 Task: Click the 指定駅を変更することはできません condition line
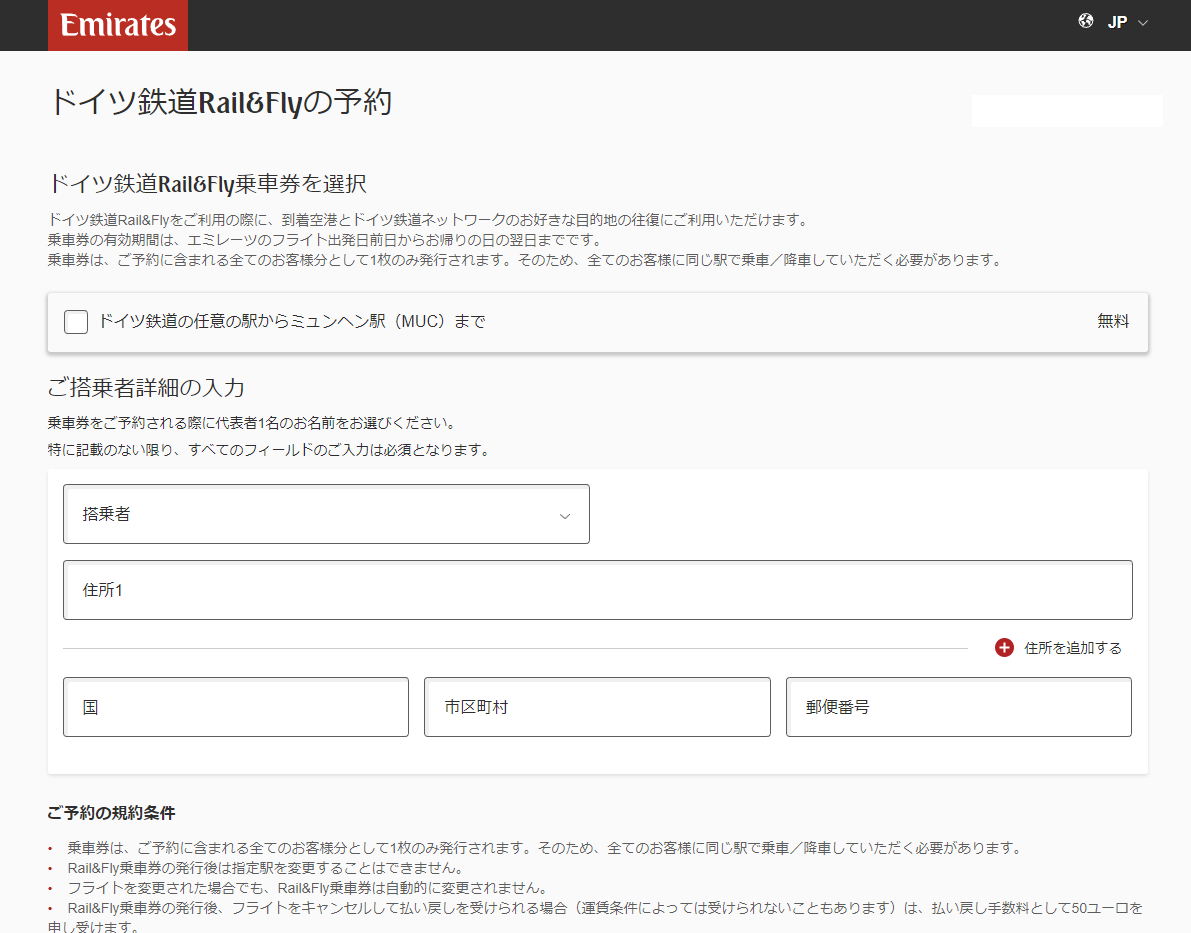click(x=266, y=868)
